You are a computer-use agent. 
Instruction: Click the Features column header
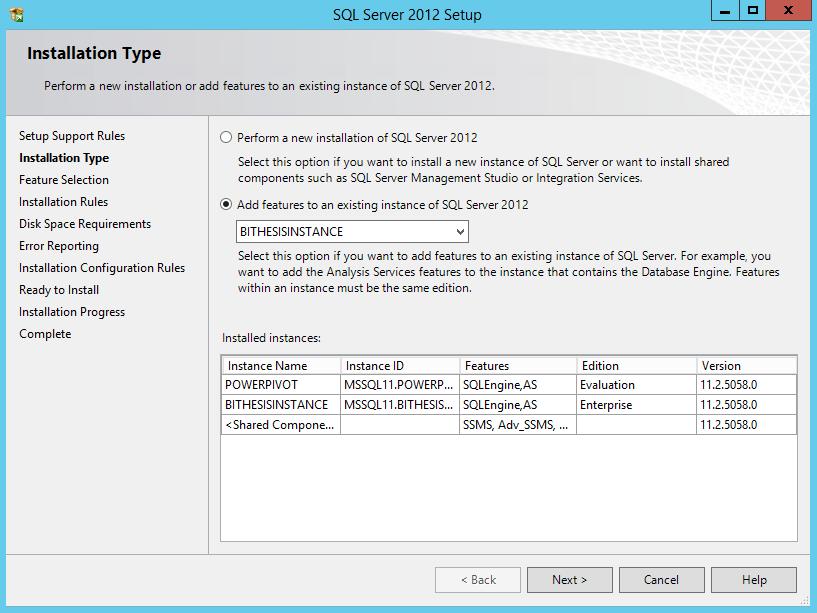point(518,365)
